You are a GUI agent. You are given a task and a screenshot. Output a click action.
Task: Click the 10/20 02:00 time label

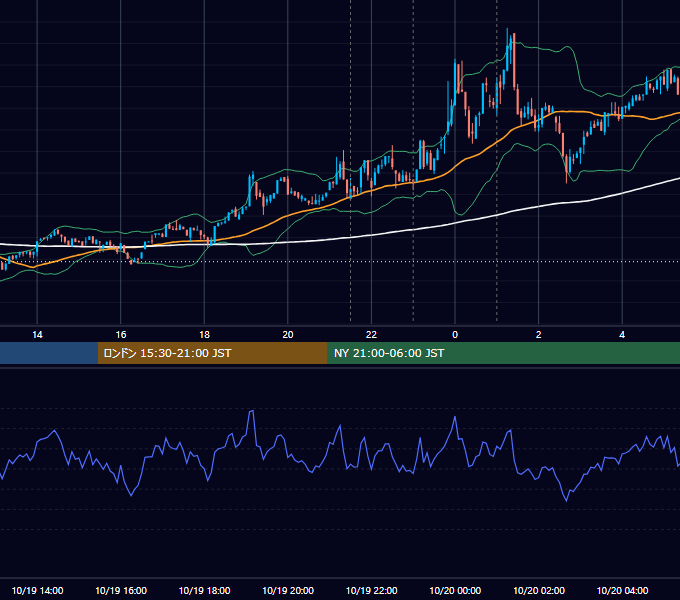[x=539, y=590]
